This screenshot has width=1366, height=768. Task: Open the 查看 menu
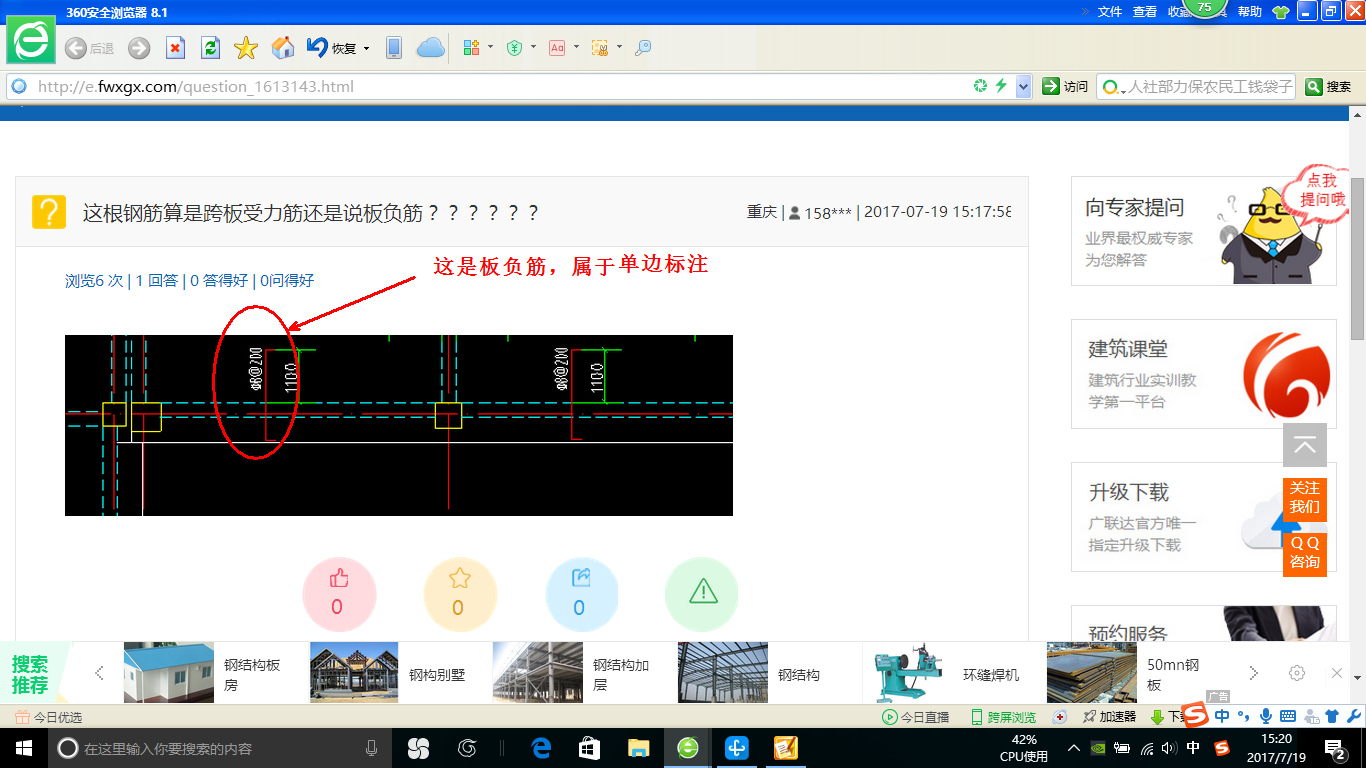1145,12
